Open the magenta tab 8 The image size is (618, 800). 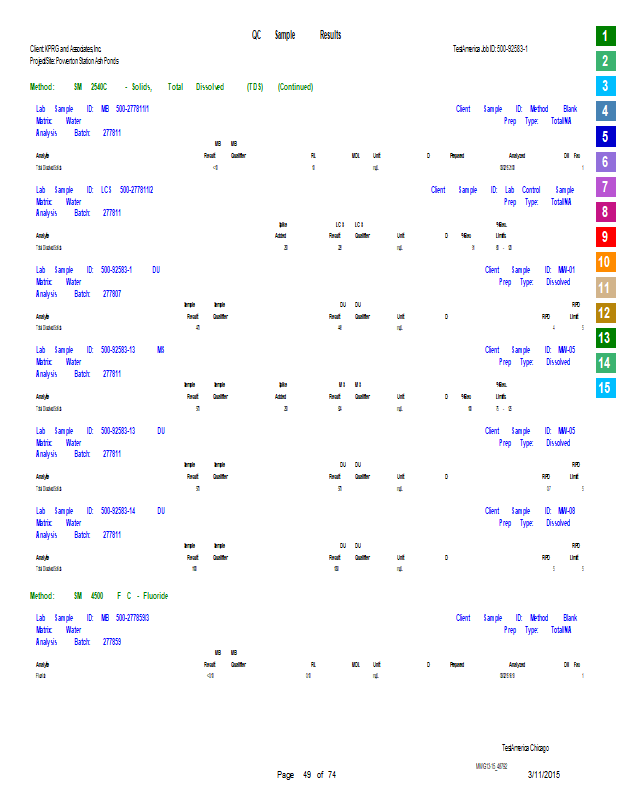[x=605, y=212]
